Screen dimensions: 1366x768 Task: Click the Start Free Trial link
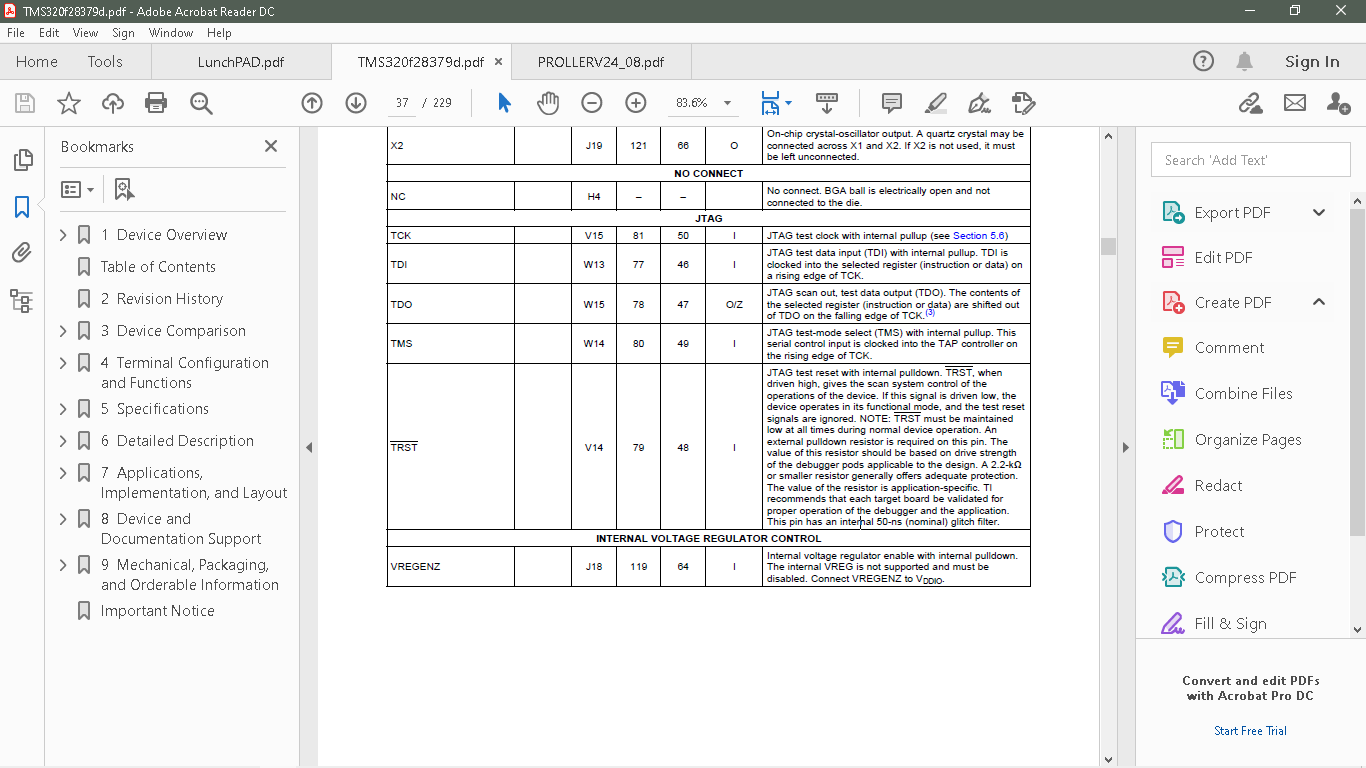pyautogui.click(x=1250, y=730)
